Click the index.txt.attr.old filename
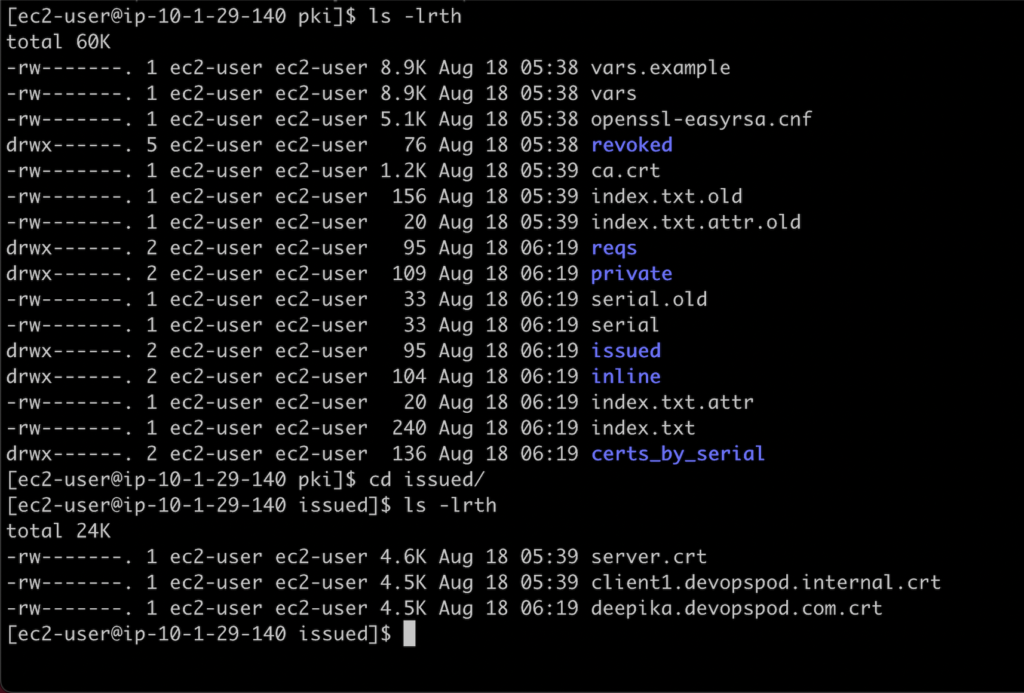Viewport: 1024px width, 693px height. point(696,222)
